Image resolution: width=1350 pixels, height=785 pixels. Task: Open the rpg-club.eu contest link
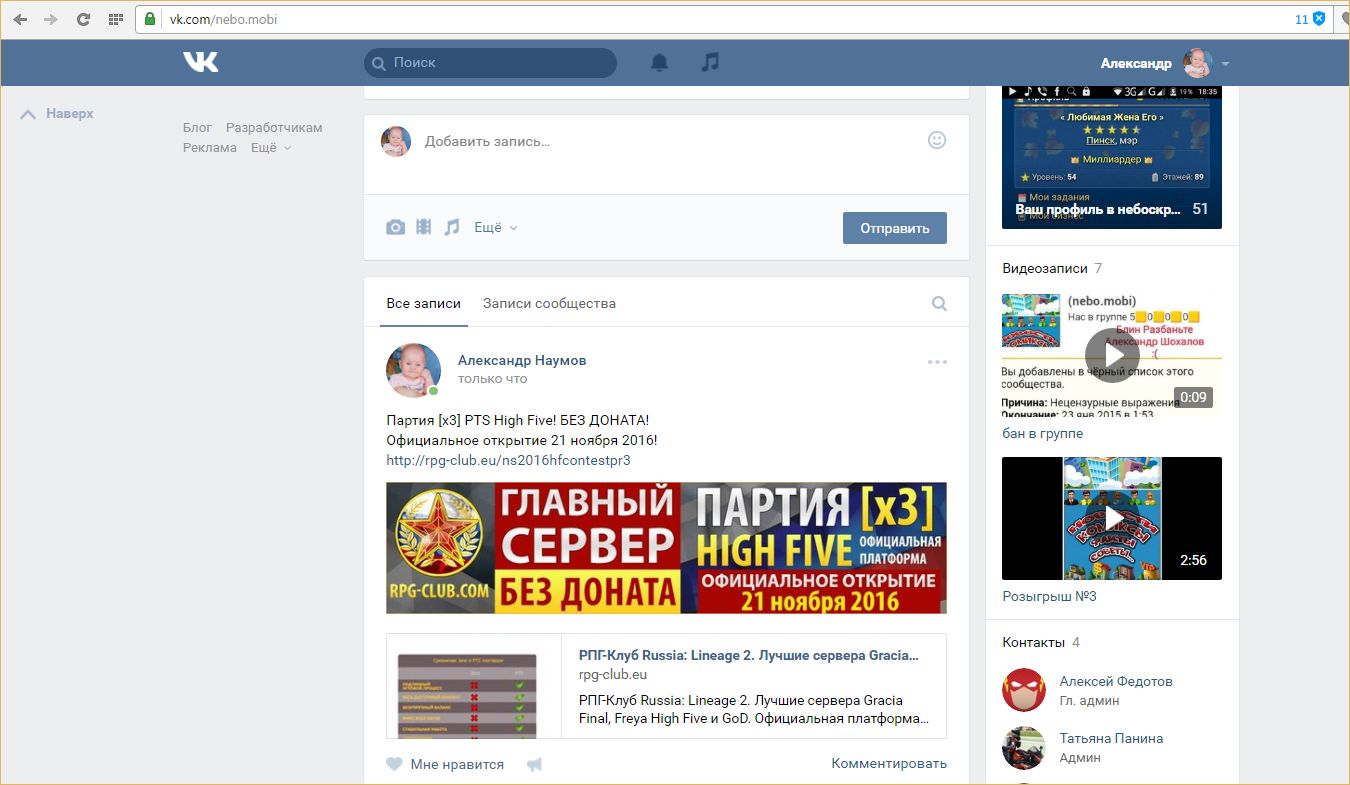[508, 460]
